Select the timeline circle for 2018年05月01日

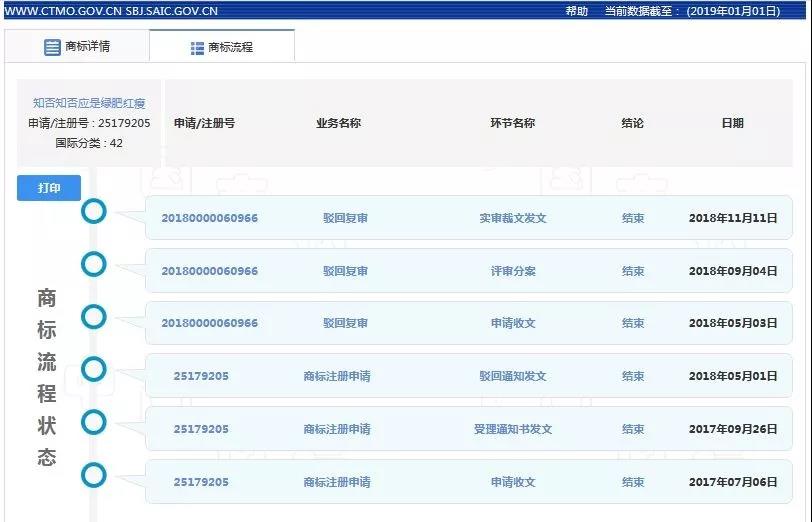pos(94,369)
